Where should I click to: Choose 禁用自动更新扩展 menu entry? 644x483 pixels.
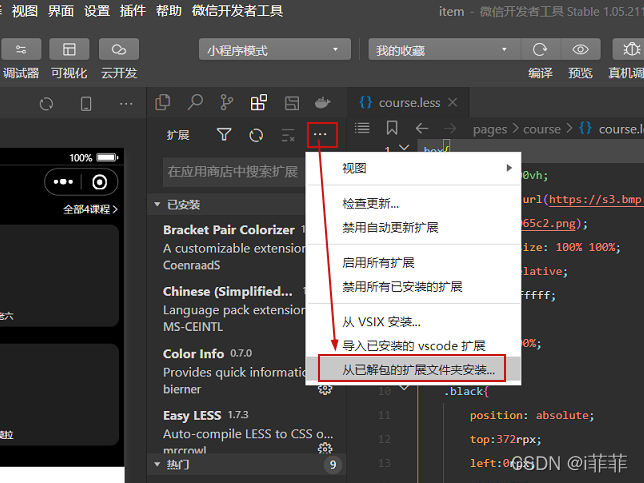point(414,227)
